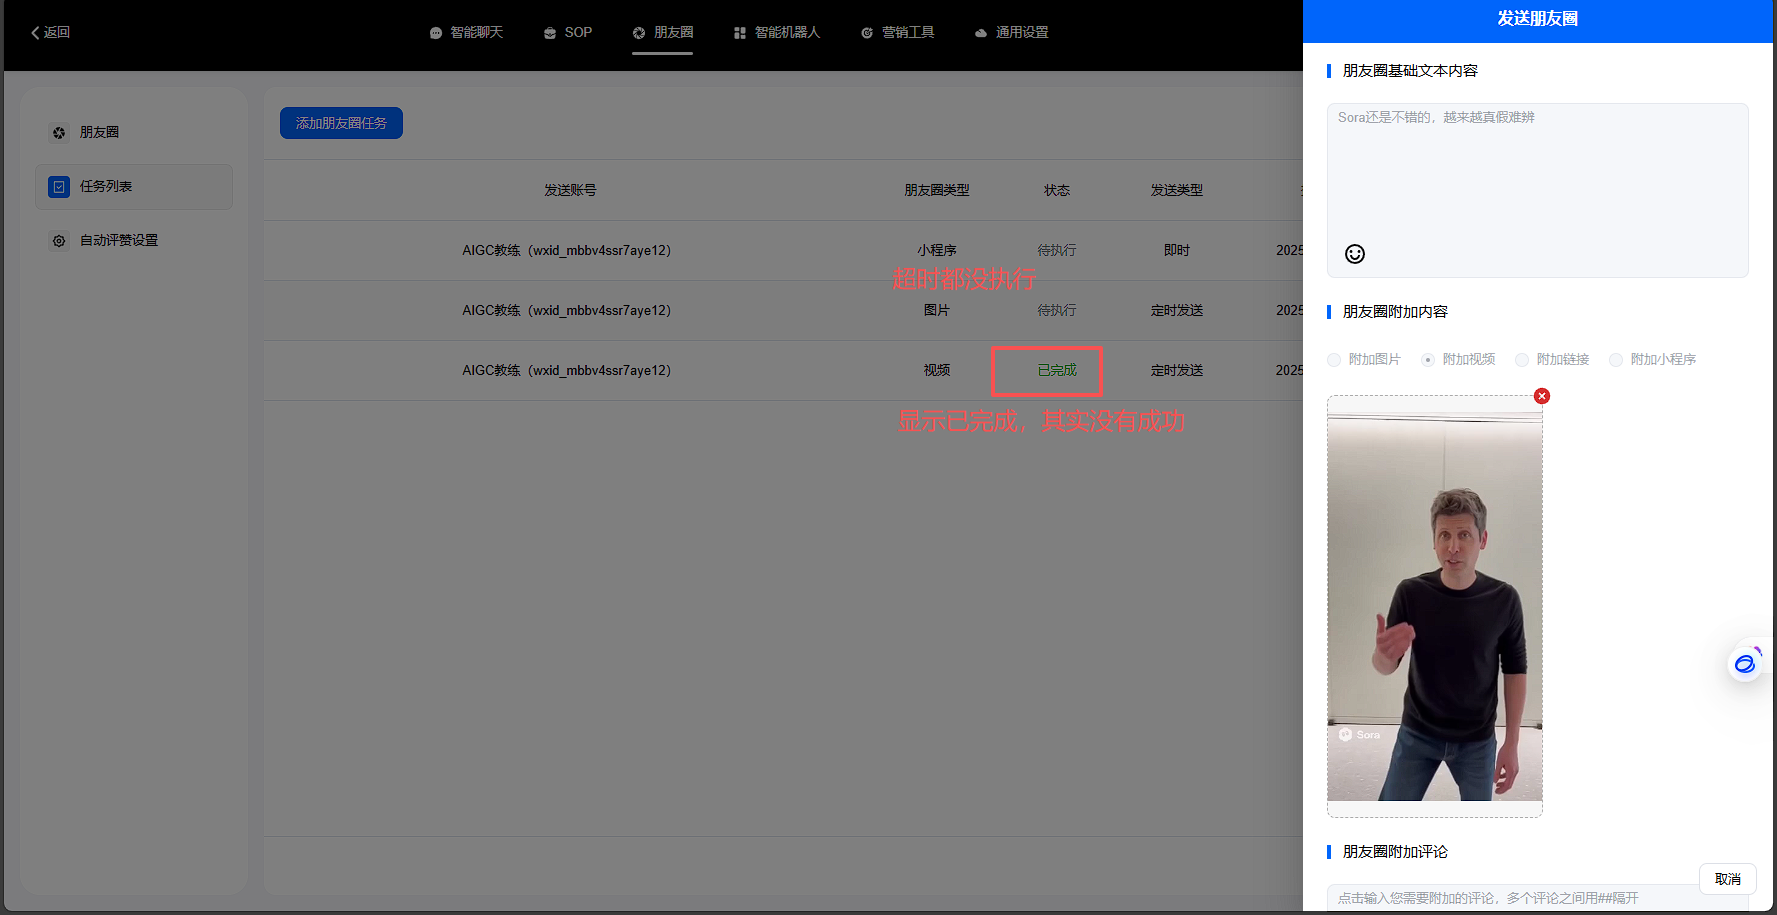Click the attached Sora video thumbnail
The image size is (1777, 915).
coord(1434,607)
